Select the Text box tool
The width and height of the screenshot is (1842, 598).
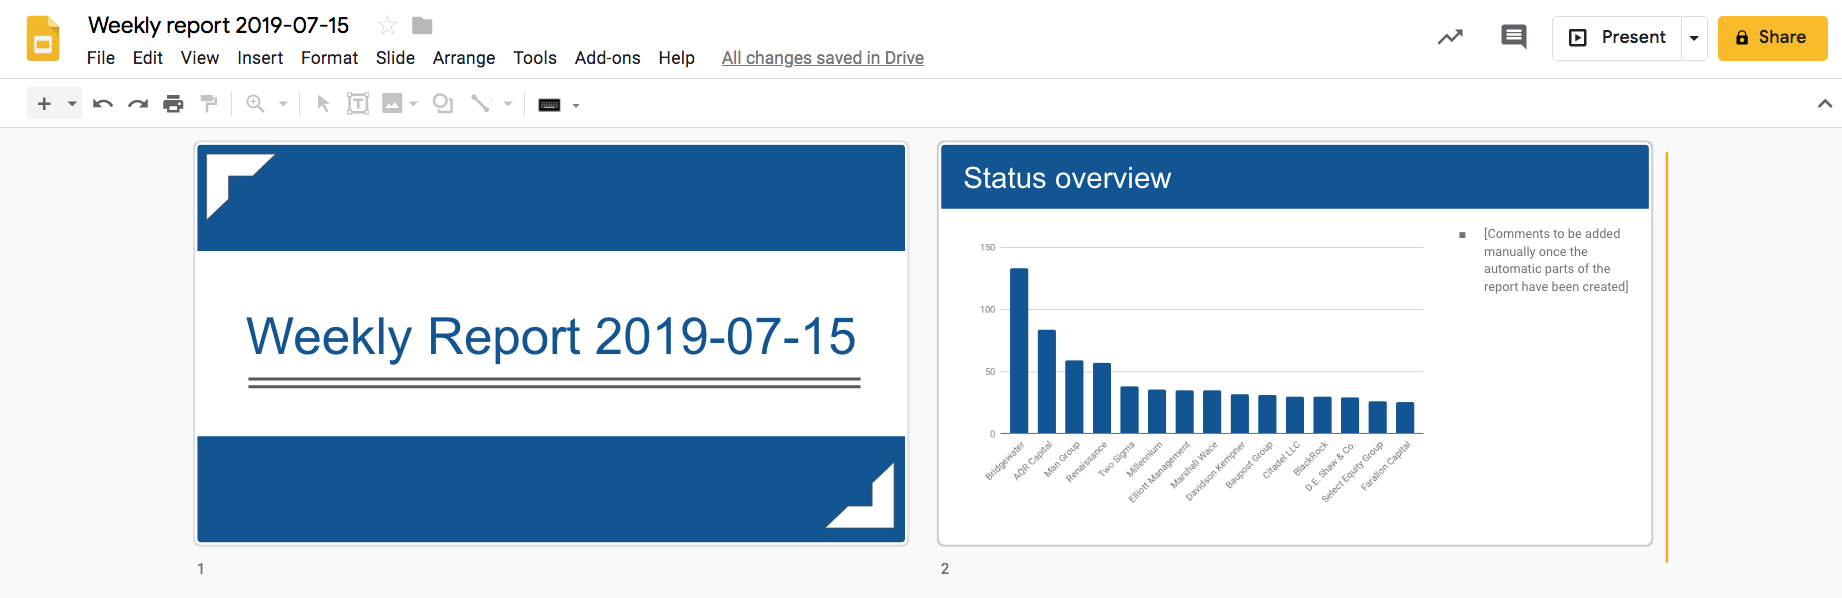358,104
